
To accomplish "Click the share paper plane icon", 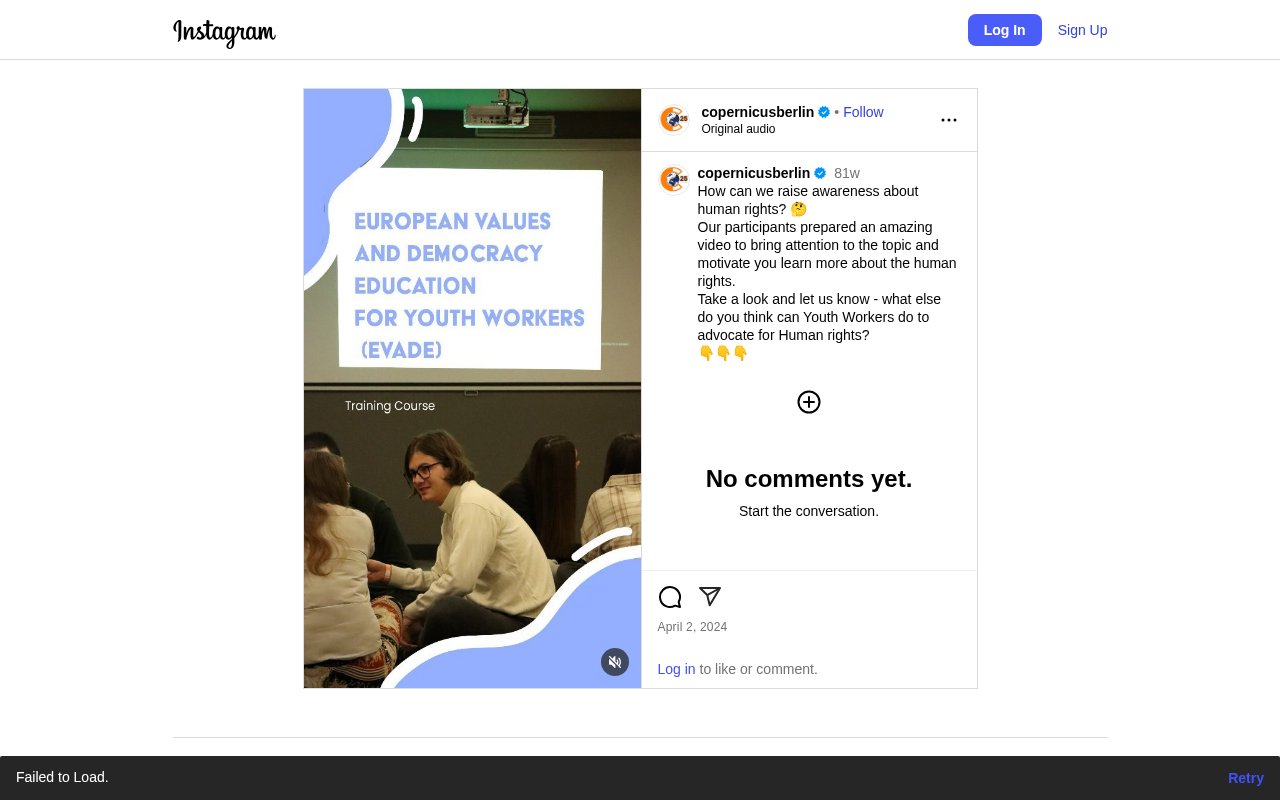I will point(710,597).
